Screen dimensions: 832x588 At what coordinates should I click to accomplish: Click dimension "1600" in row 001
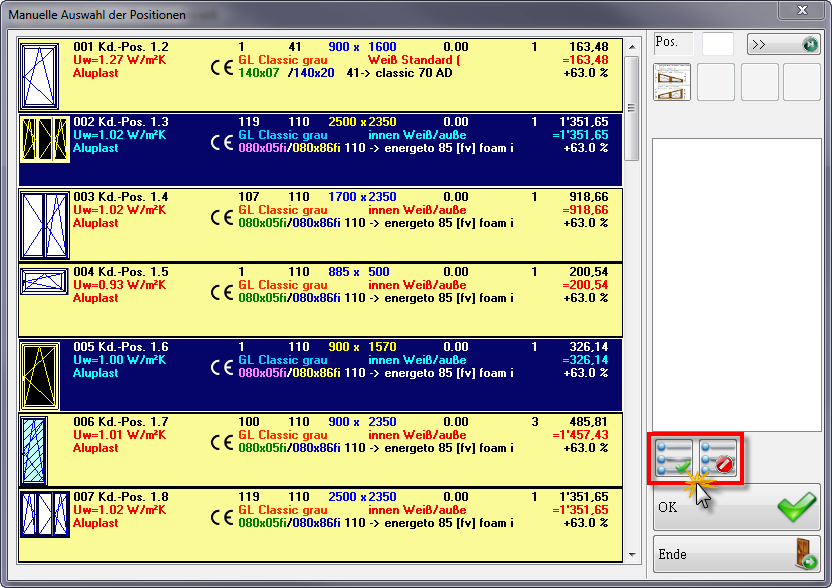tap(383, 47)
